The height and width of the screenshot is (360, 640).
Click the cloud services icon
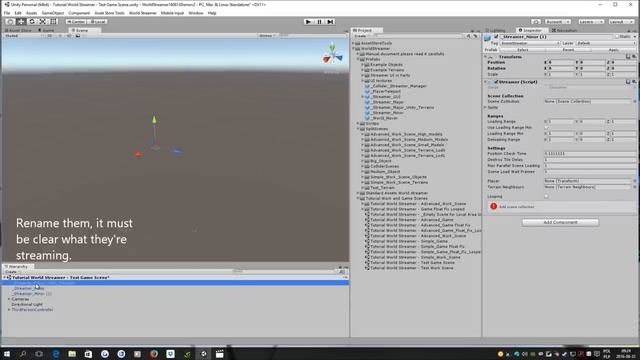(536, 22)
